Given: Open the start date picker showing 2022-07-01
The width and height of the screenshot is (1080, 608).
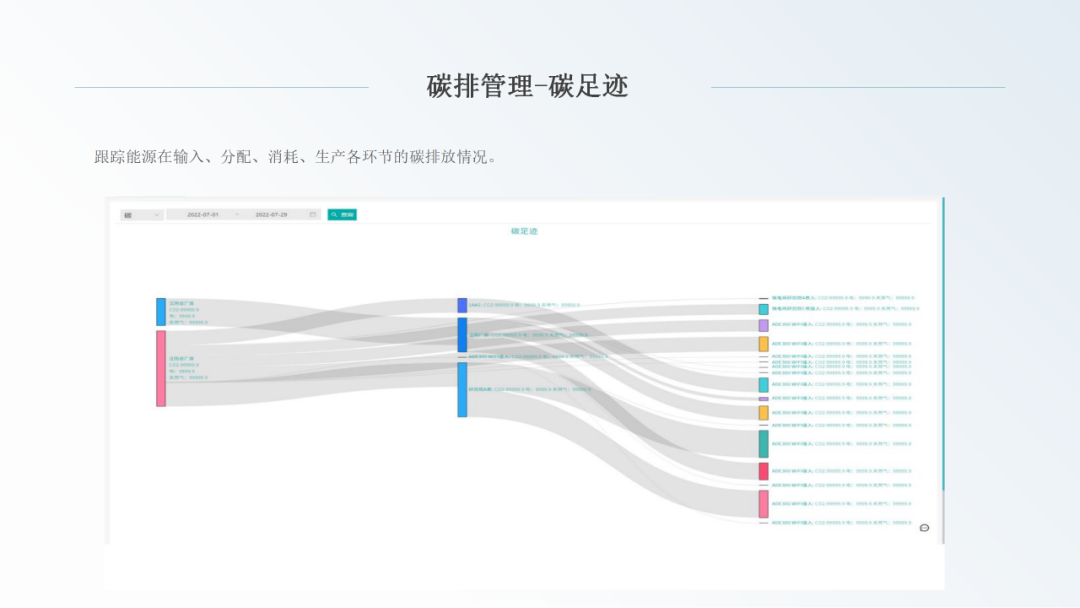Looking at the screenshot, I should click(x=205, y=213).
